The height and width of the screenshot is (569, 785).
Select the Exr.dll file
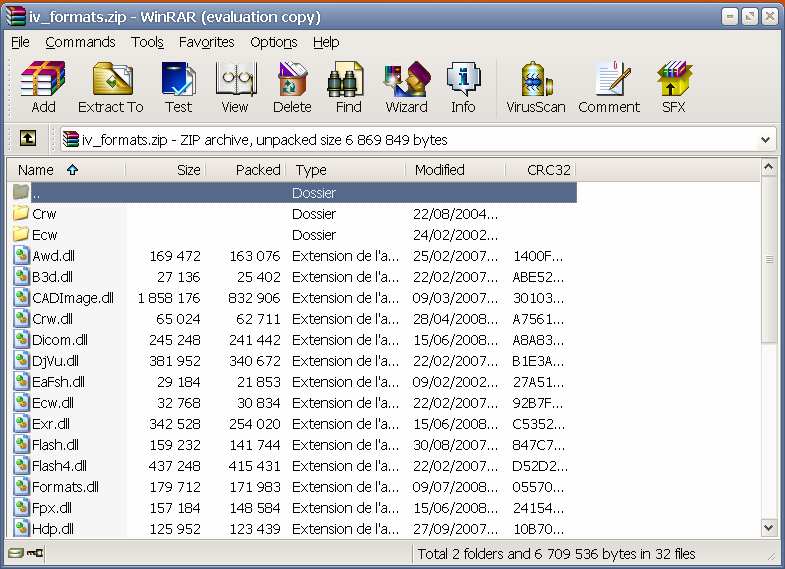(51, 424)
